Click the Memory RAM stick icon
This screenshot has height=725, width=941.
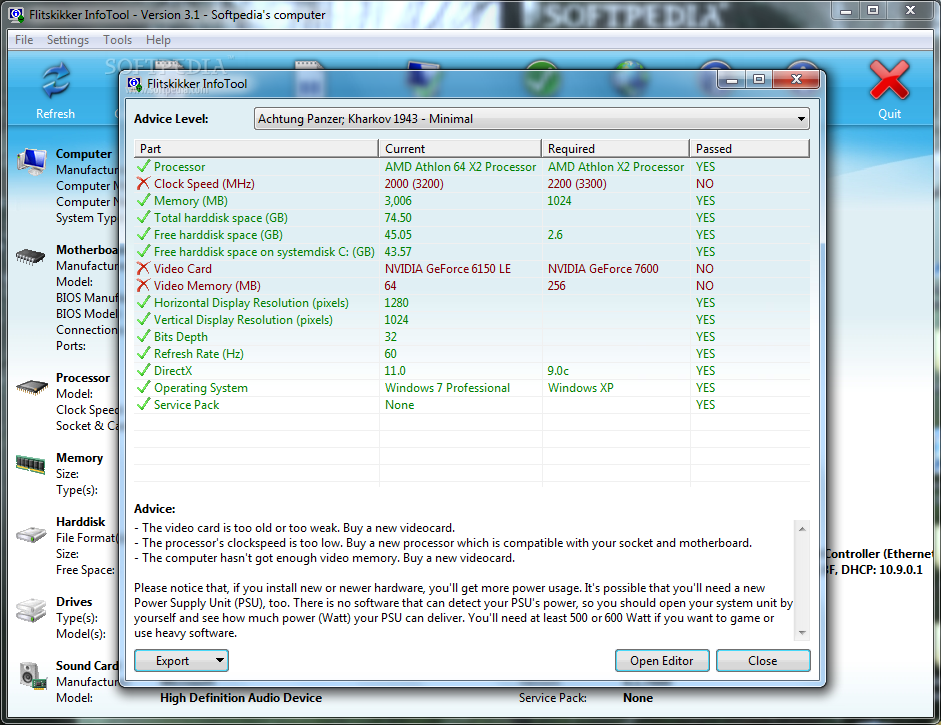(31, 464)
